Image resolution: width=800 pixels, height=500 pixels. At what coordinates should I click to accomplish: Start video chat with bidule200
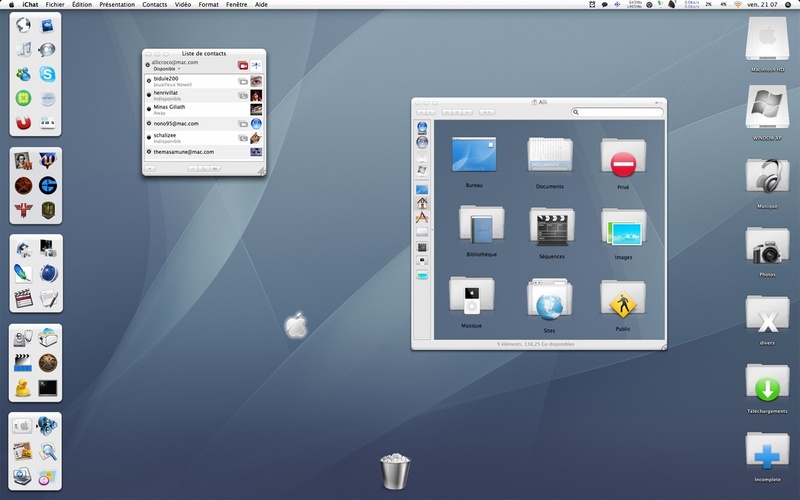click(x=243, y=82)
